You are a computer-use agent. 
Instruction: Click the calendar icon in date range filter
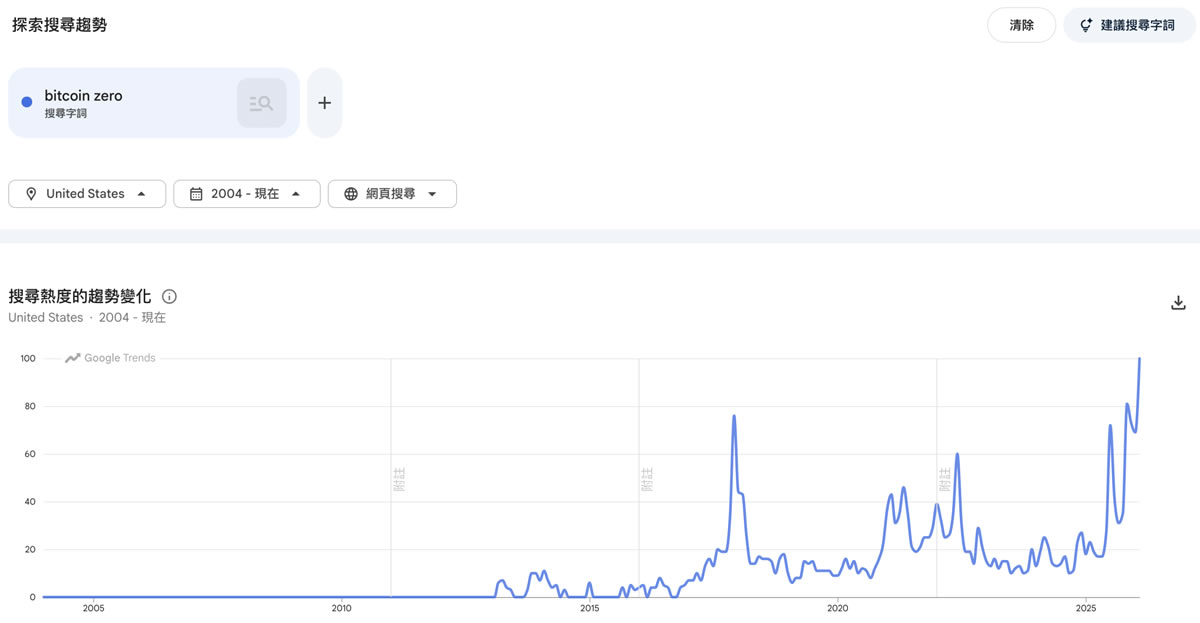(x=196, y=194)
